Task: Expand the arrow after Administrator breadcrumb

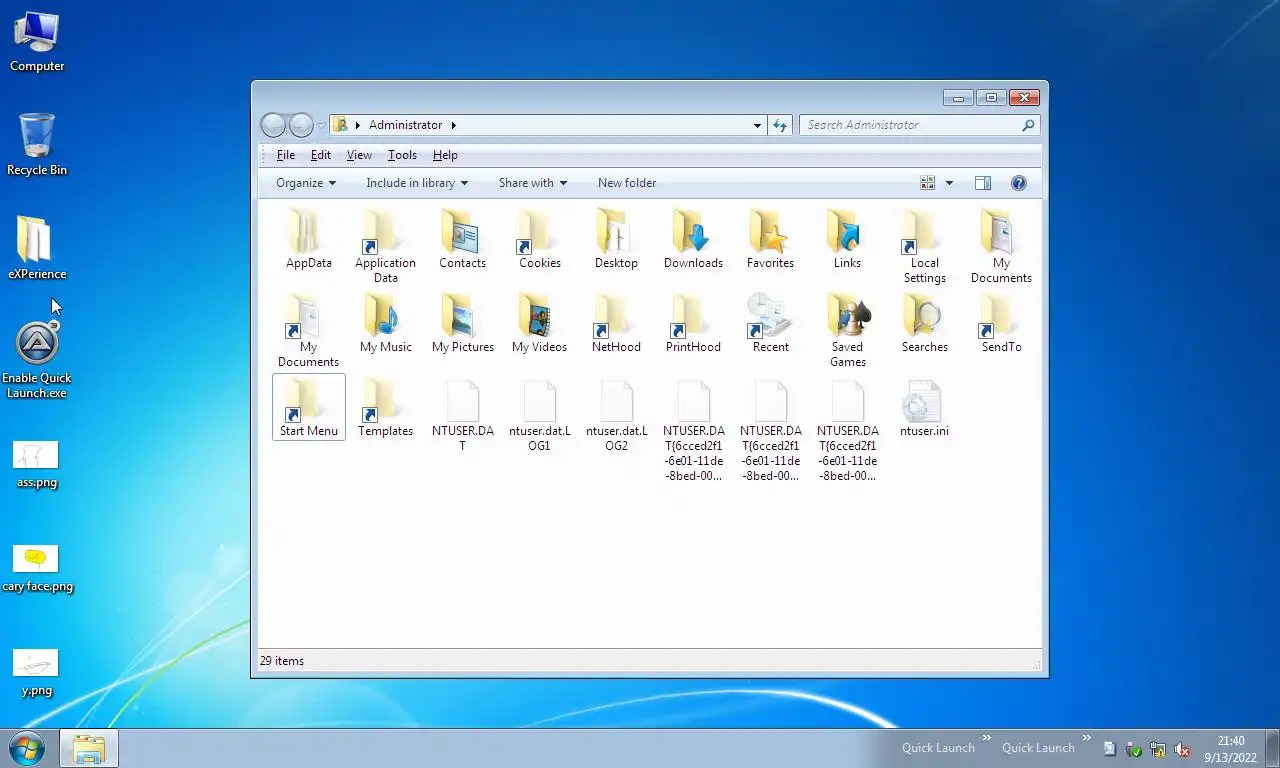Action: (453, 125)
